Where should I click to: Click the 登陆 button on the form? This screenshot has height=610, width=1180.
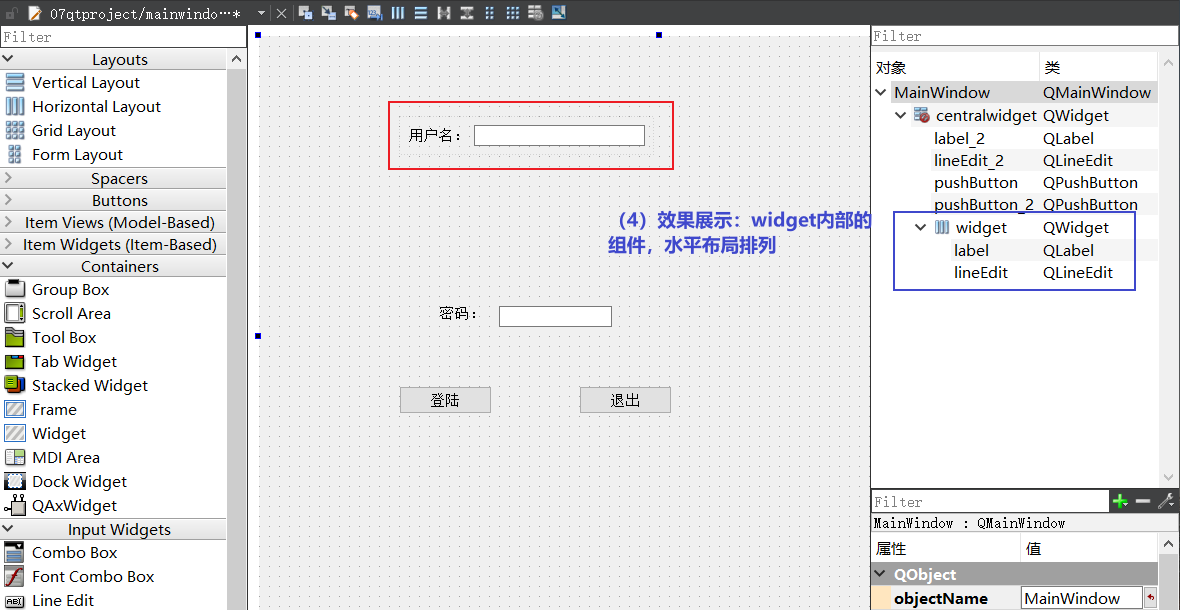click(445, 399)
